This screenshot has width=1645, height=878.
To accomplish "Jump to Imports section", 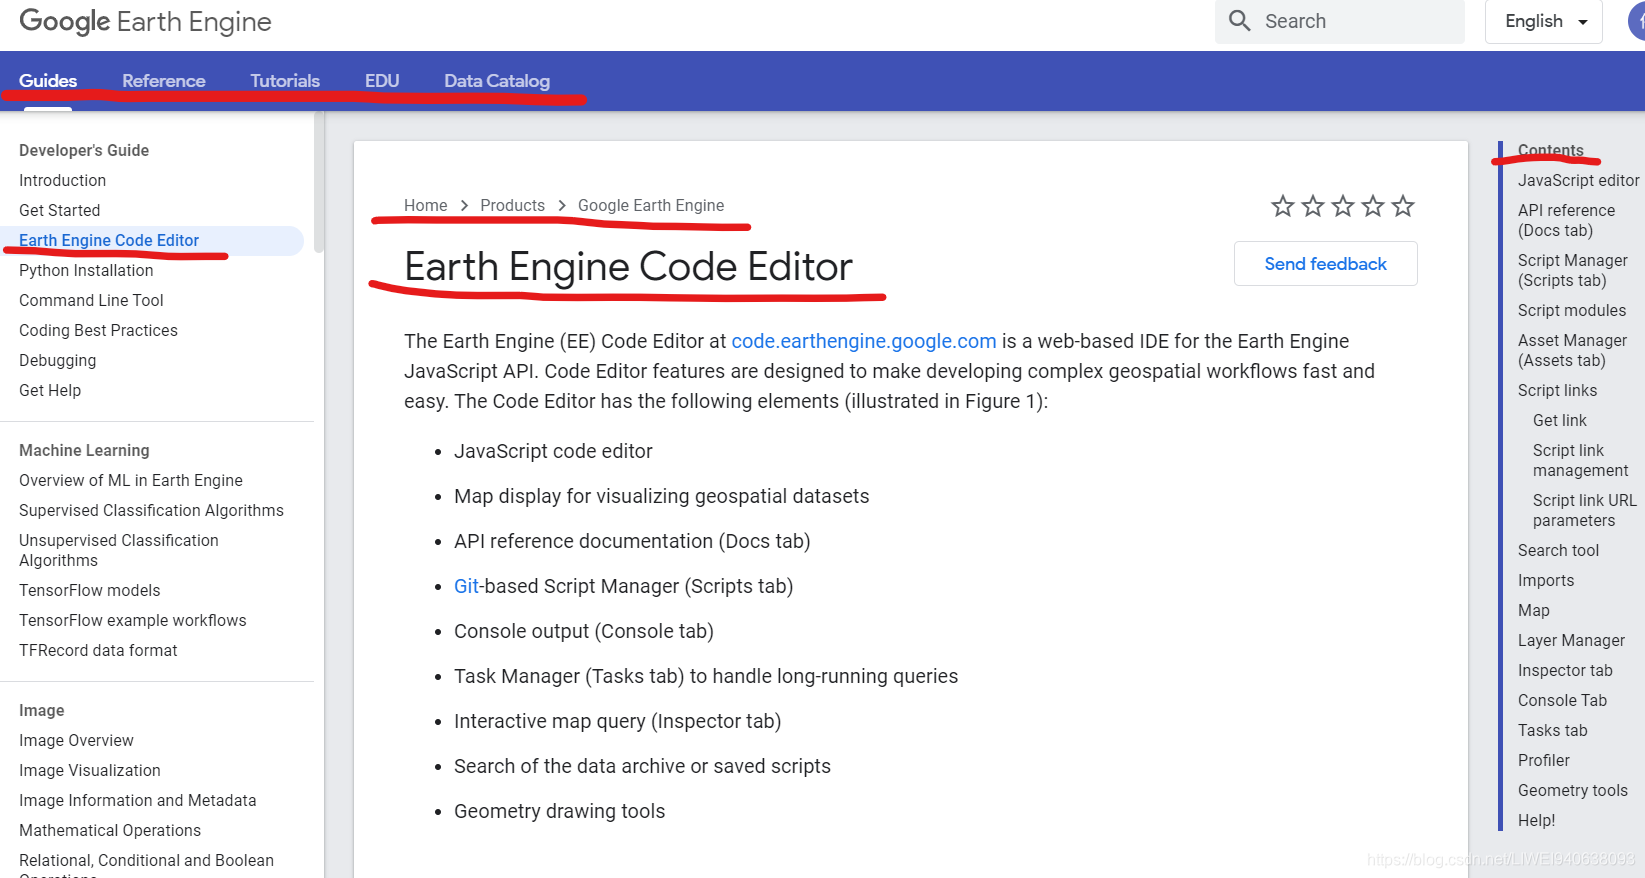I will coord(1546,580).
